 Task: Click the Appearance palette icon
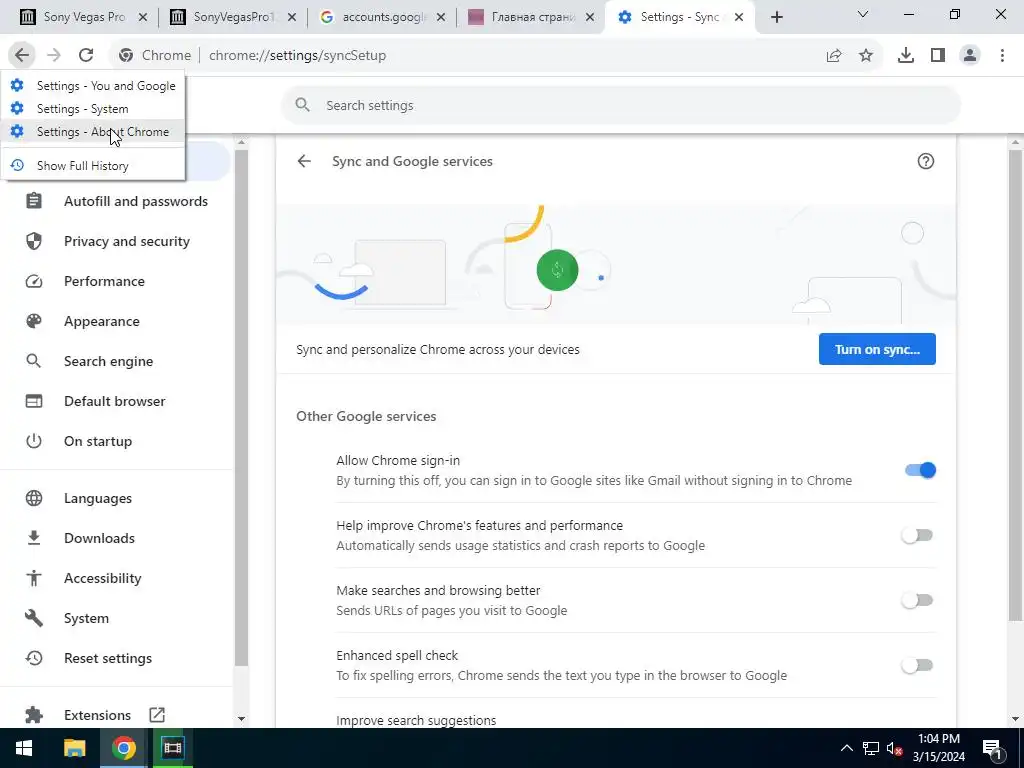34,321
